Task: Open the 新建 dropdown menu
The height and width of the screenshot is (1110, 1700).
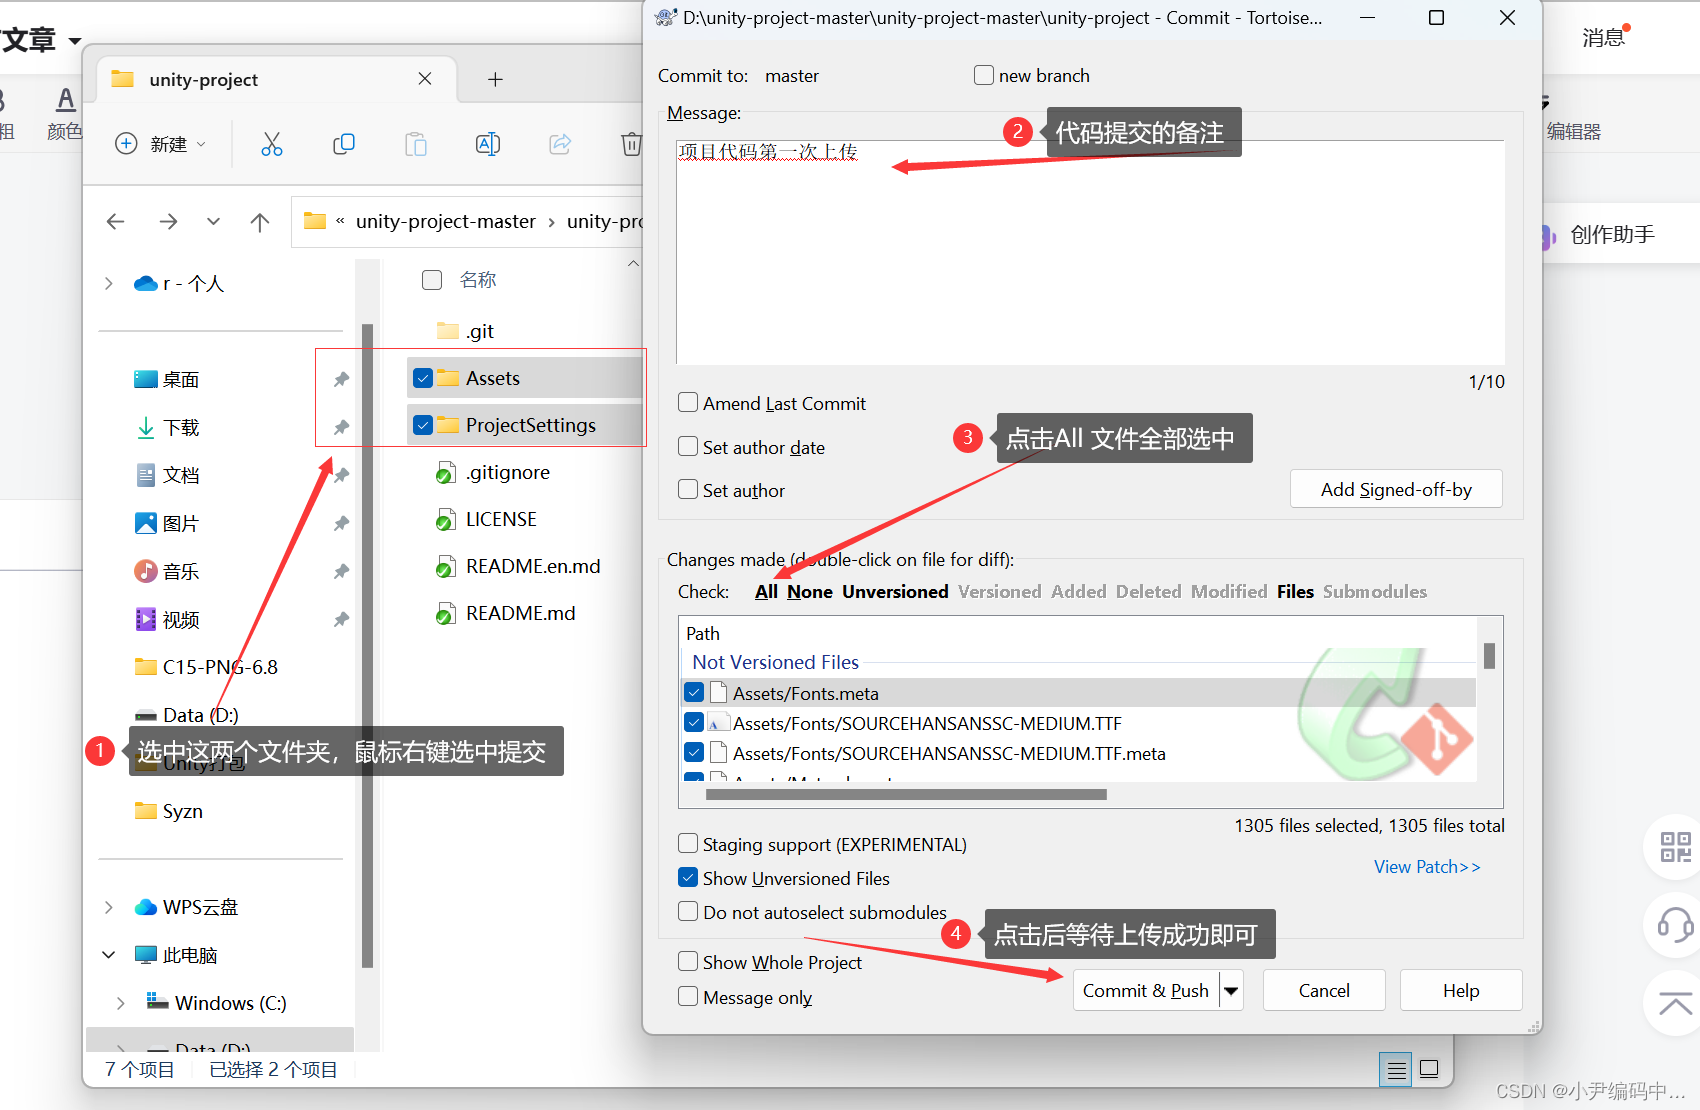Action: 161,143
